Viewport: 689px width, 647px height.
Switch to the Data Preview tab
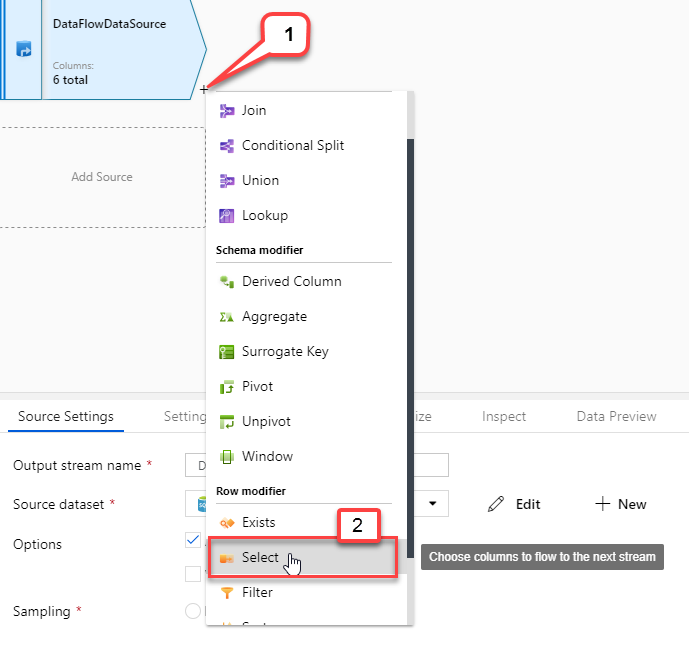coord(616,417)
